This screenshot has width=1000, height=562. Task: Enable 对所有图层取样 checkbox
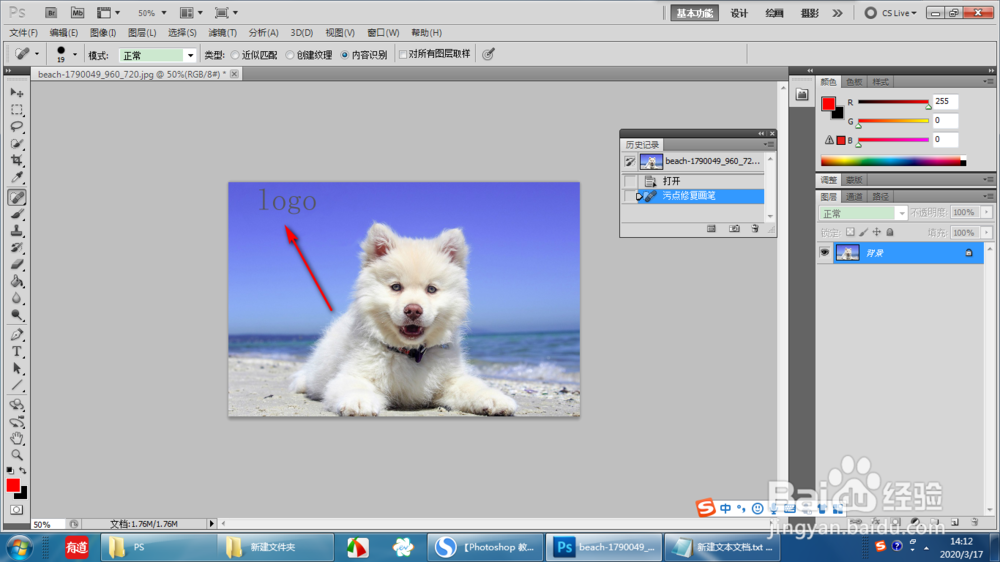[x=403, y=55]
